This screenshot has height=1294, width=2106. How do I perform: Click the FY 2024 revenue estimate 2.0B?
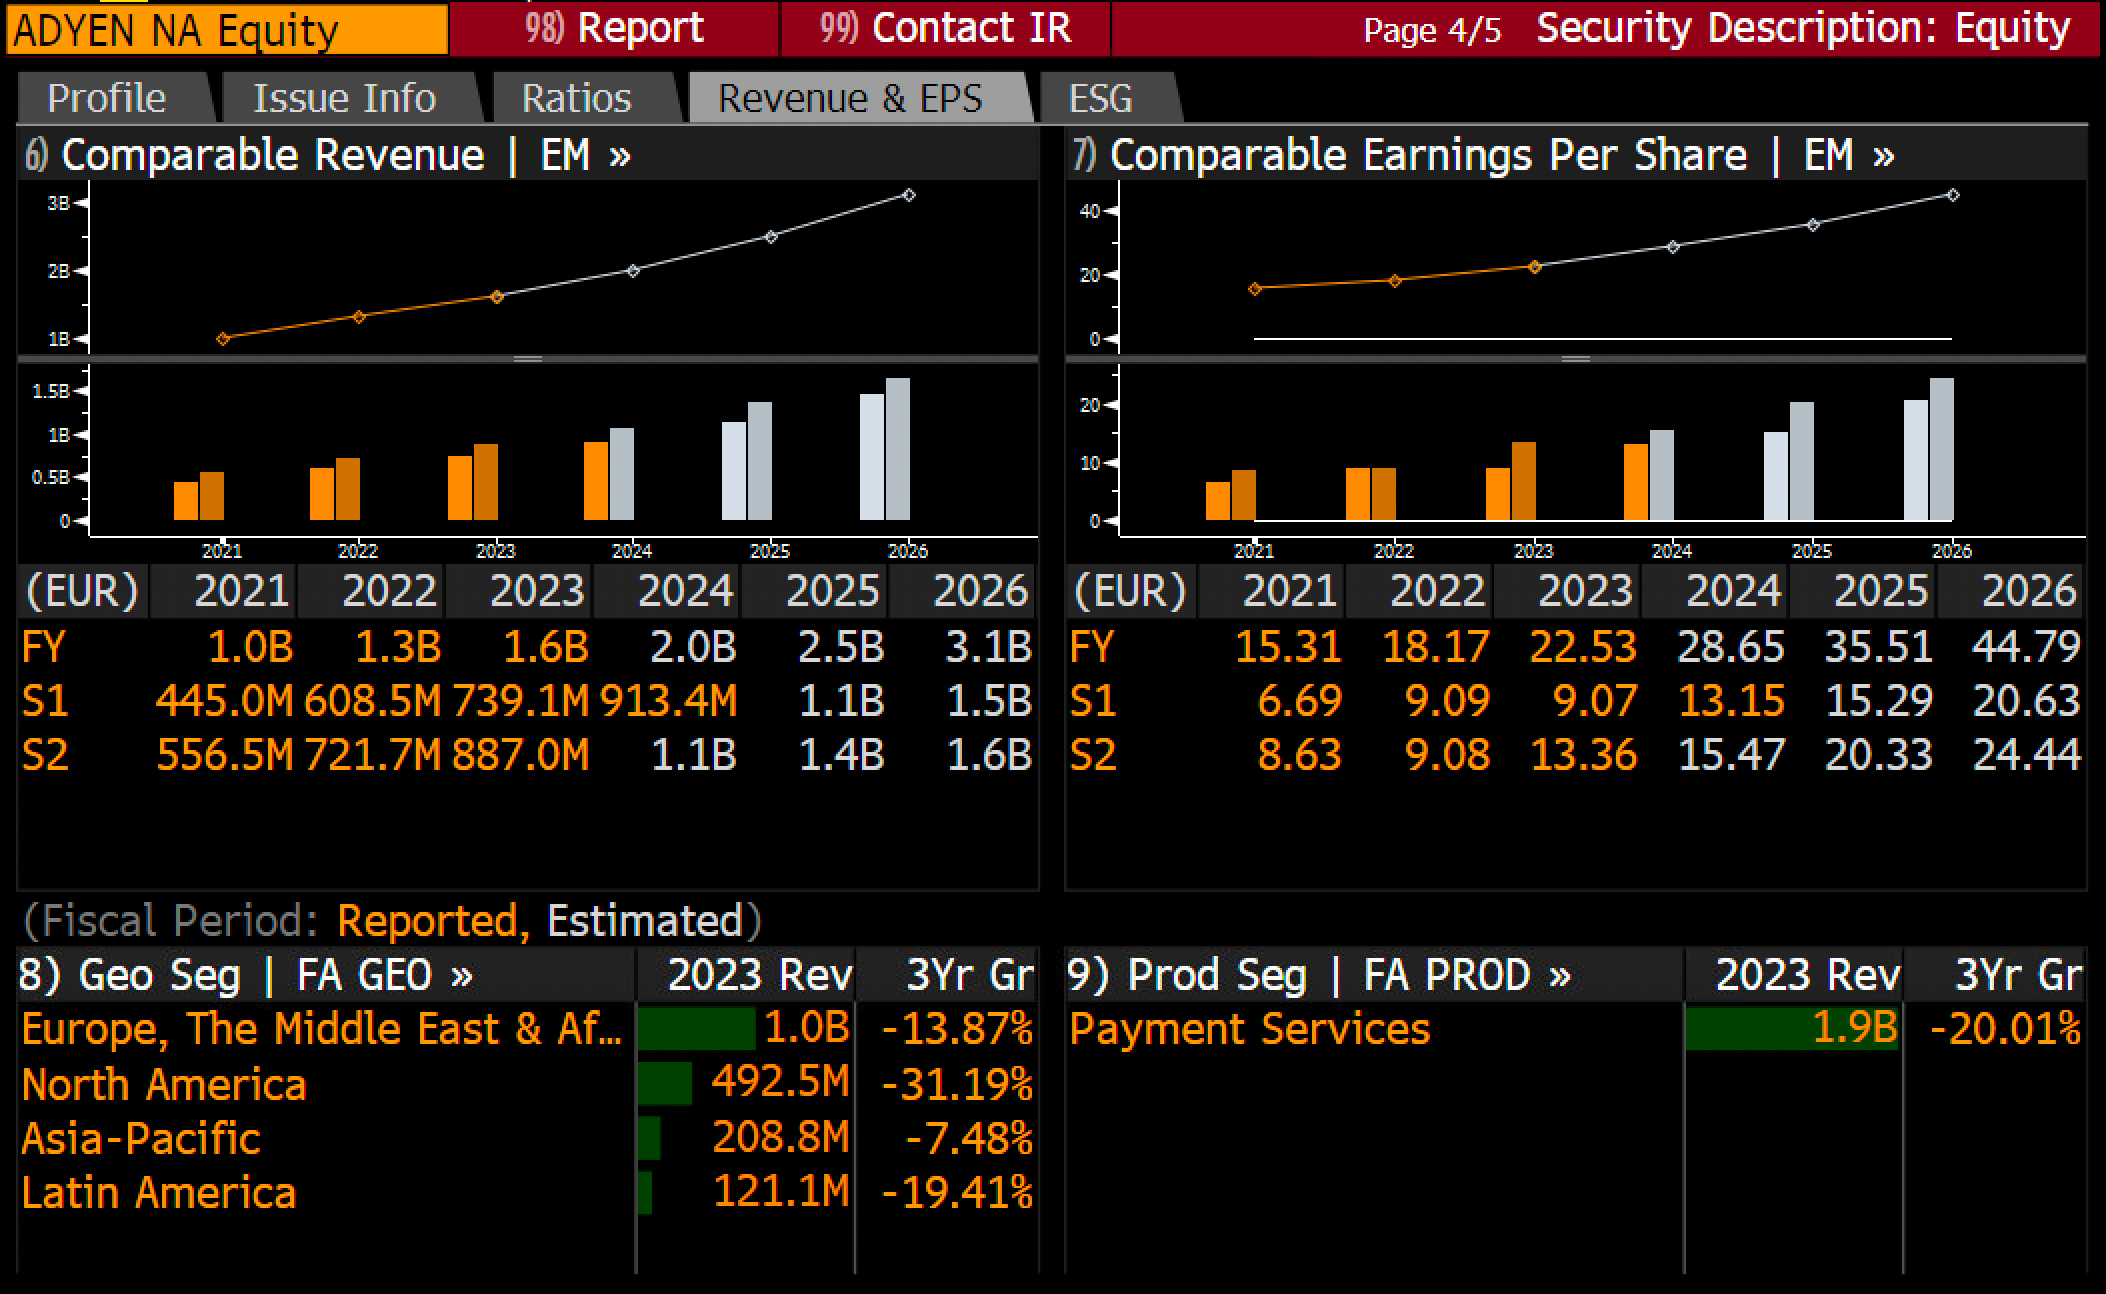click(x=693, y=647)
